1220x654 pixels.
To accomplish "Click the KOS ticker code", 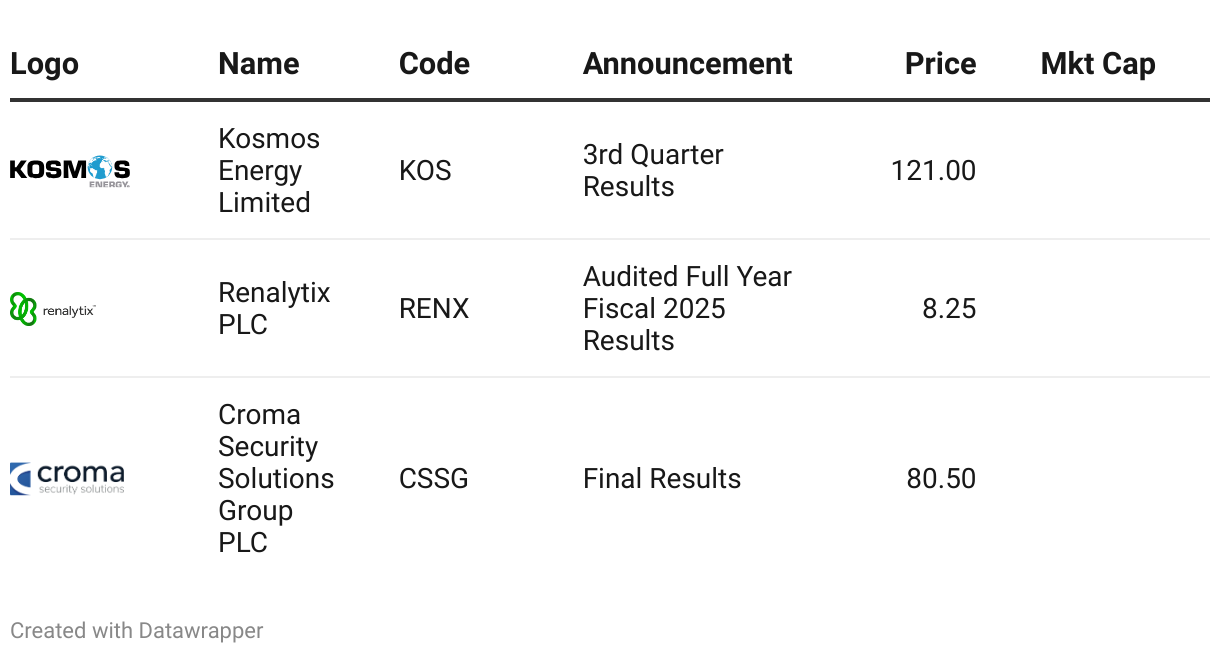I will (425, 171).
